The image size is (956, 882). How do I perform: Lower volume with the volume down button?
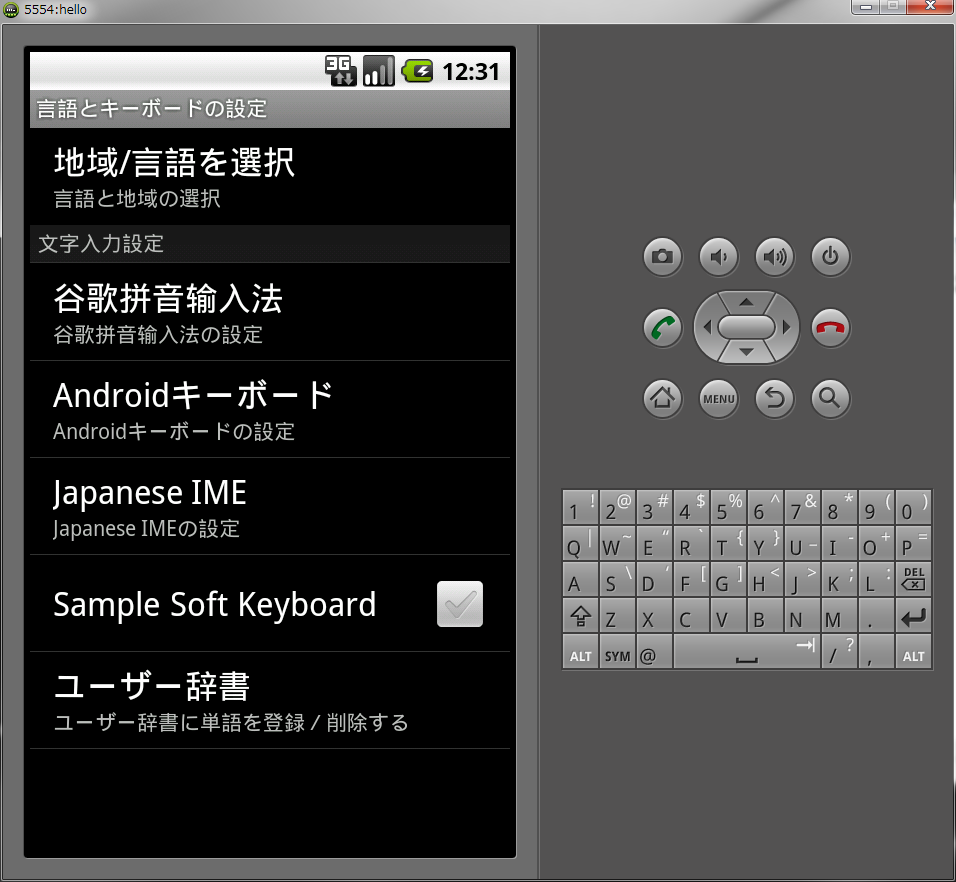pos(719,257)
